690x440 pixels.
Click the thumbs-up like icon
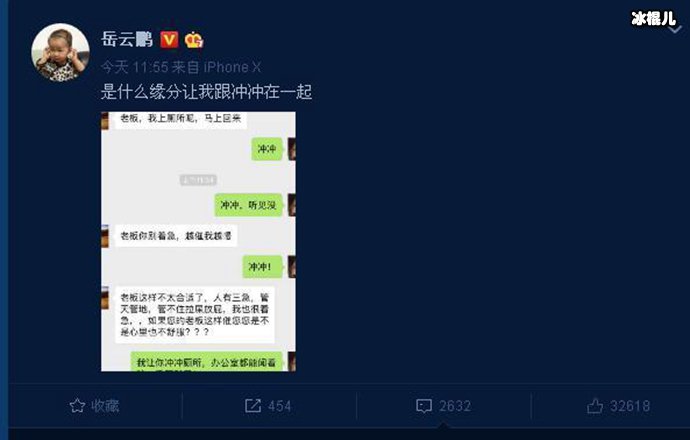pyautogui.click(x=595, y=406)
